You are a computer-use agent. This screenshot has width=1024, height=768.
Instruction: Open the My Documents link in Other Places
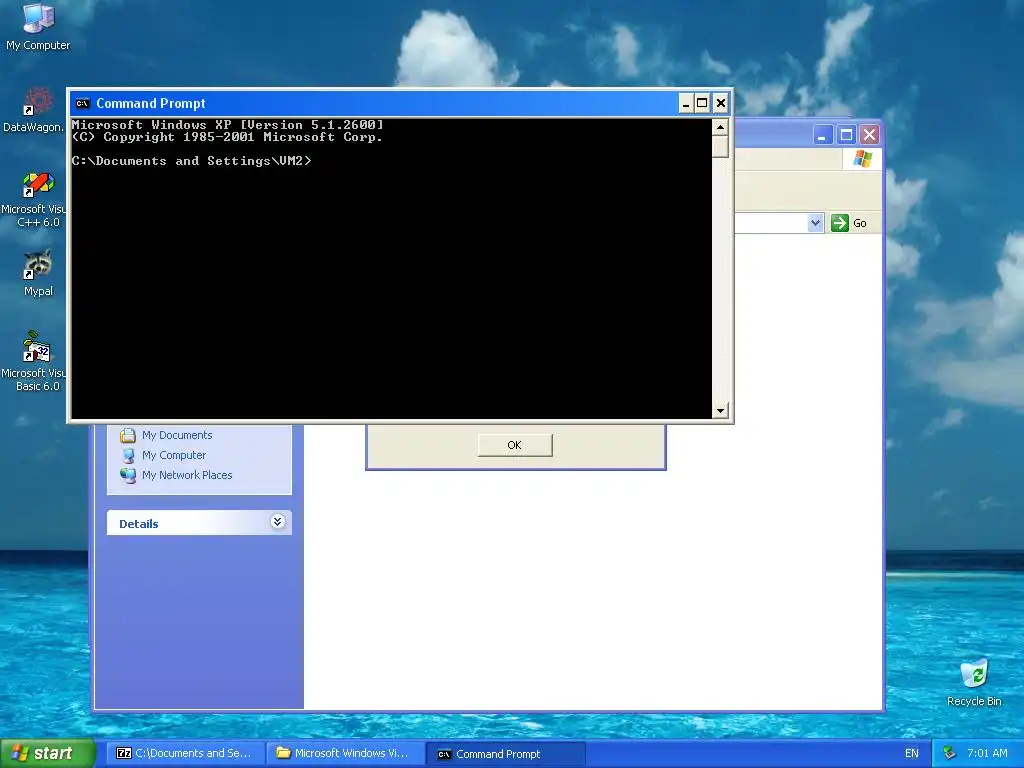(x=177, y=436)
